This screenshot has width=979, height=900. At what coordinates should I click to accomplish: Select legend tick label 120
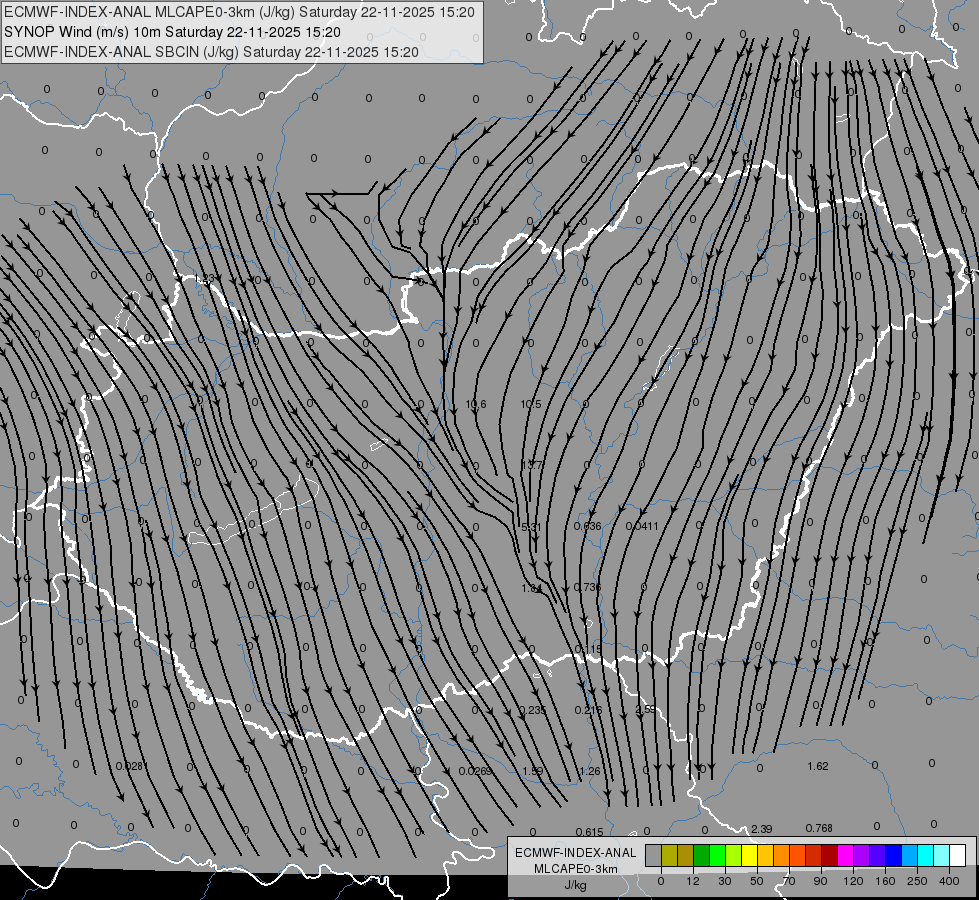(x=853, y=881)
